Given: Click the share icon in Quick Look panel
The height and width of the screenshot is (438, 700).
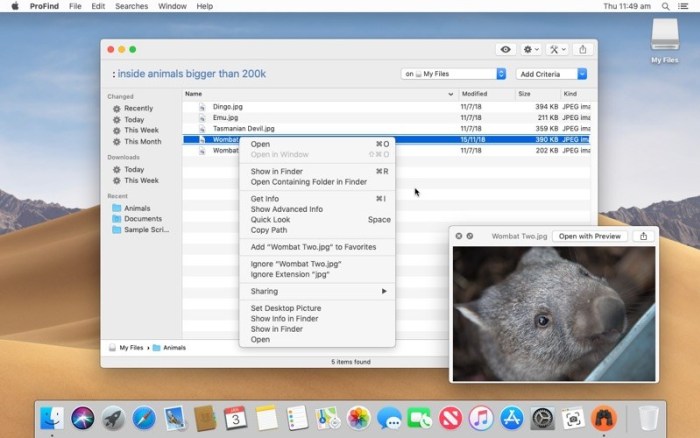Looking at the screenshot, I should (x=643, y=236).
